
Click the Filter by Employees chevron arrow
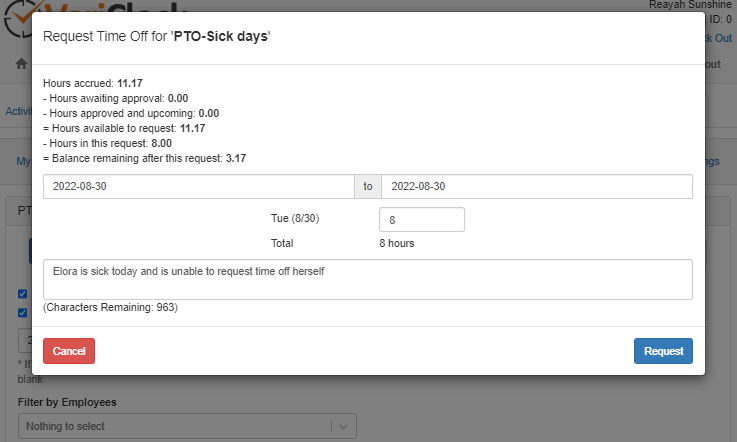(344, 426)
